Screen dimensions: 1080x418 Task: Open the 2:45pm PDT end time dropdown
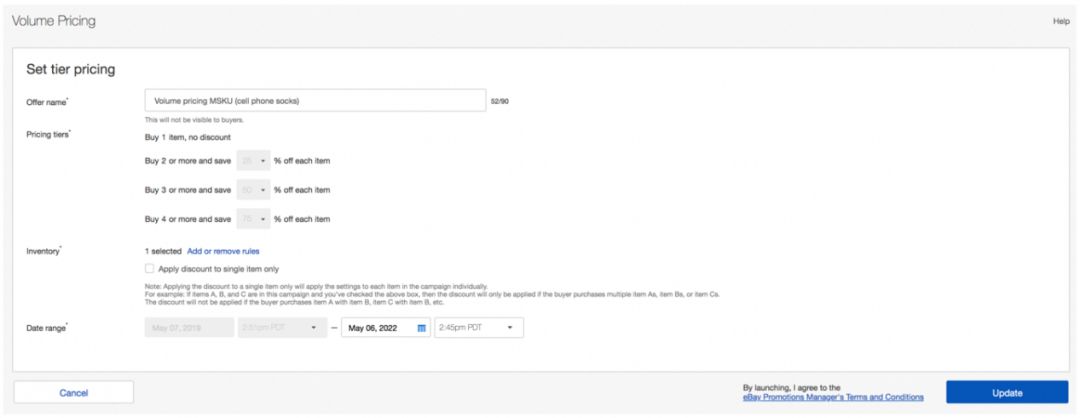pos(478,328)
